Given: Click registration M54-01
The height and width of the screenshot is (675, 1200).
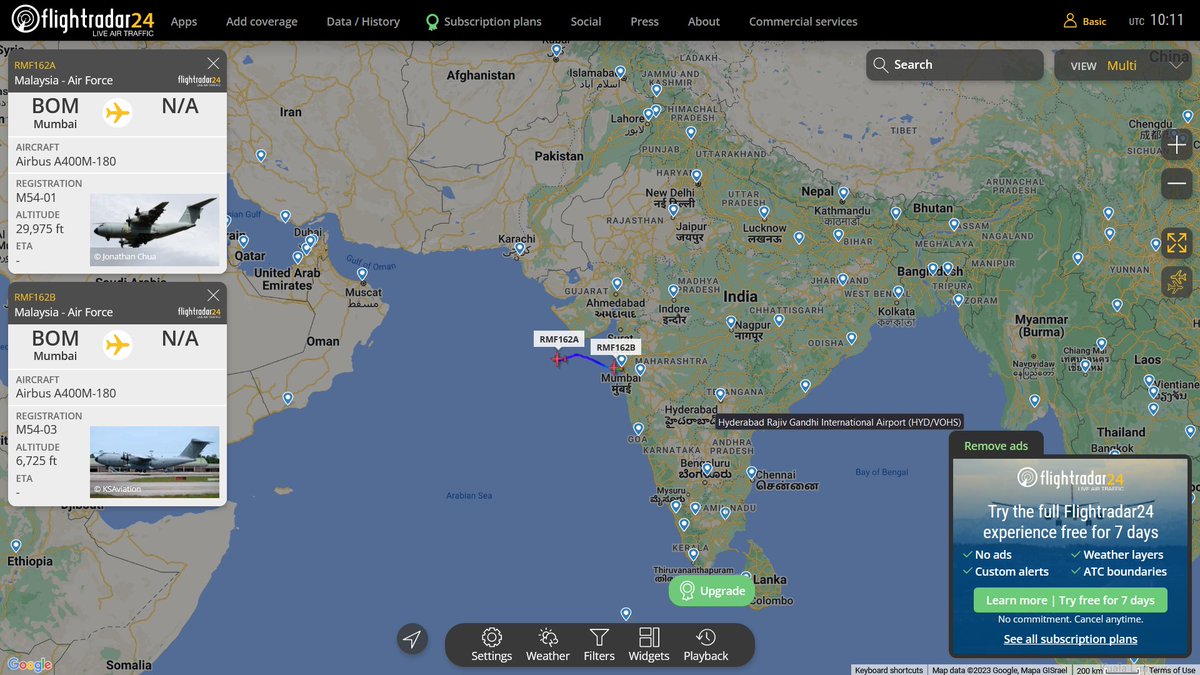Looking at the screenshot, I should [x=37, y=197].
